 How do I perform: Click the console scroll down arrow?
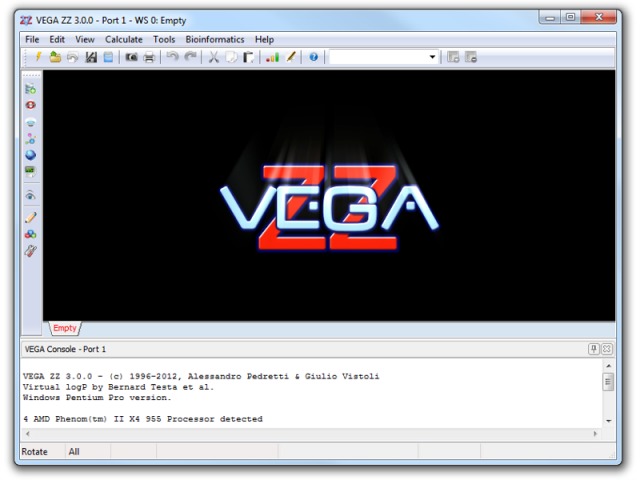[x=608, y=421]
